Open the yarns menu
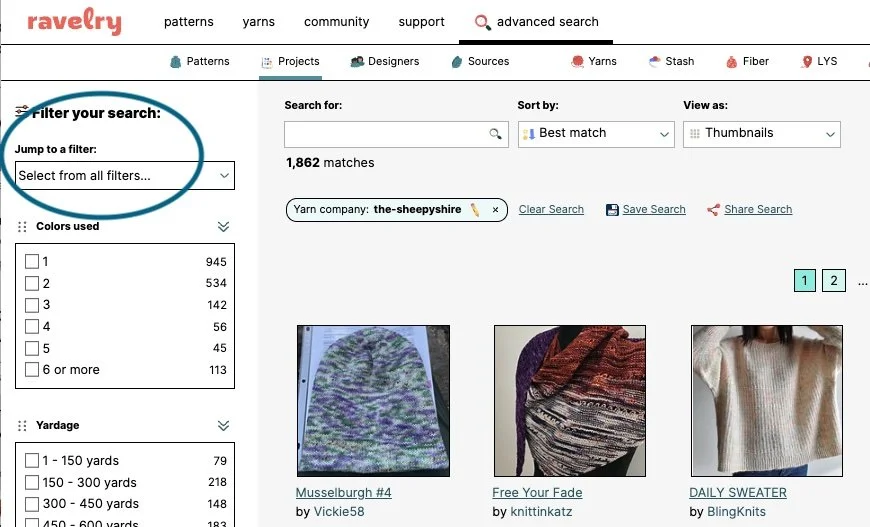This screenshot has height=527, width=870. [x=259, y=22]
